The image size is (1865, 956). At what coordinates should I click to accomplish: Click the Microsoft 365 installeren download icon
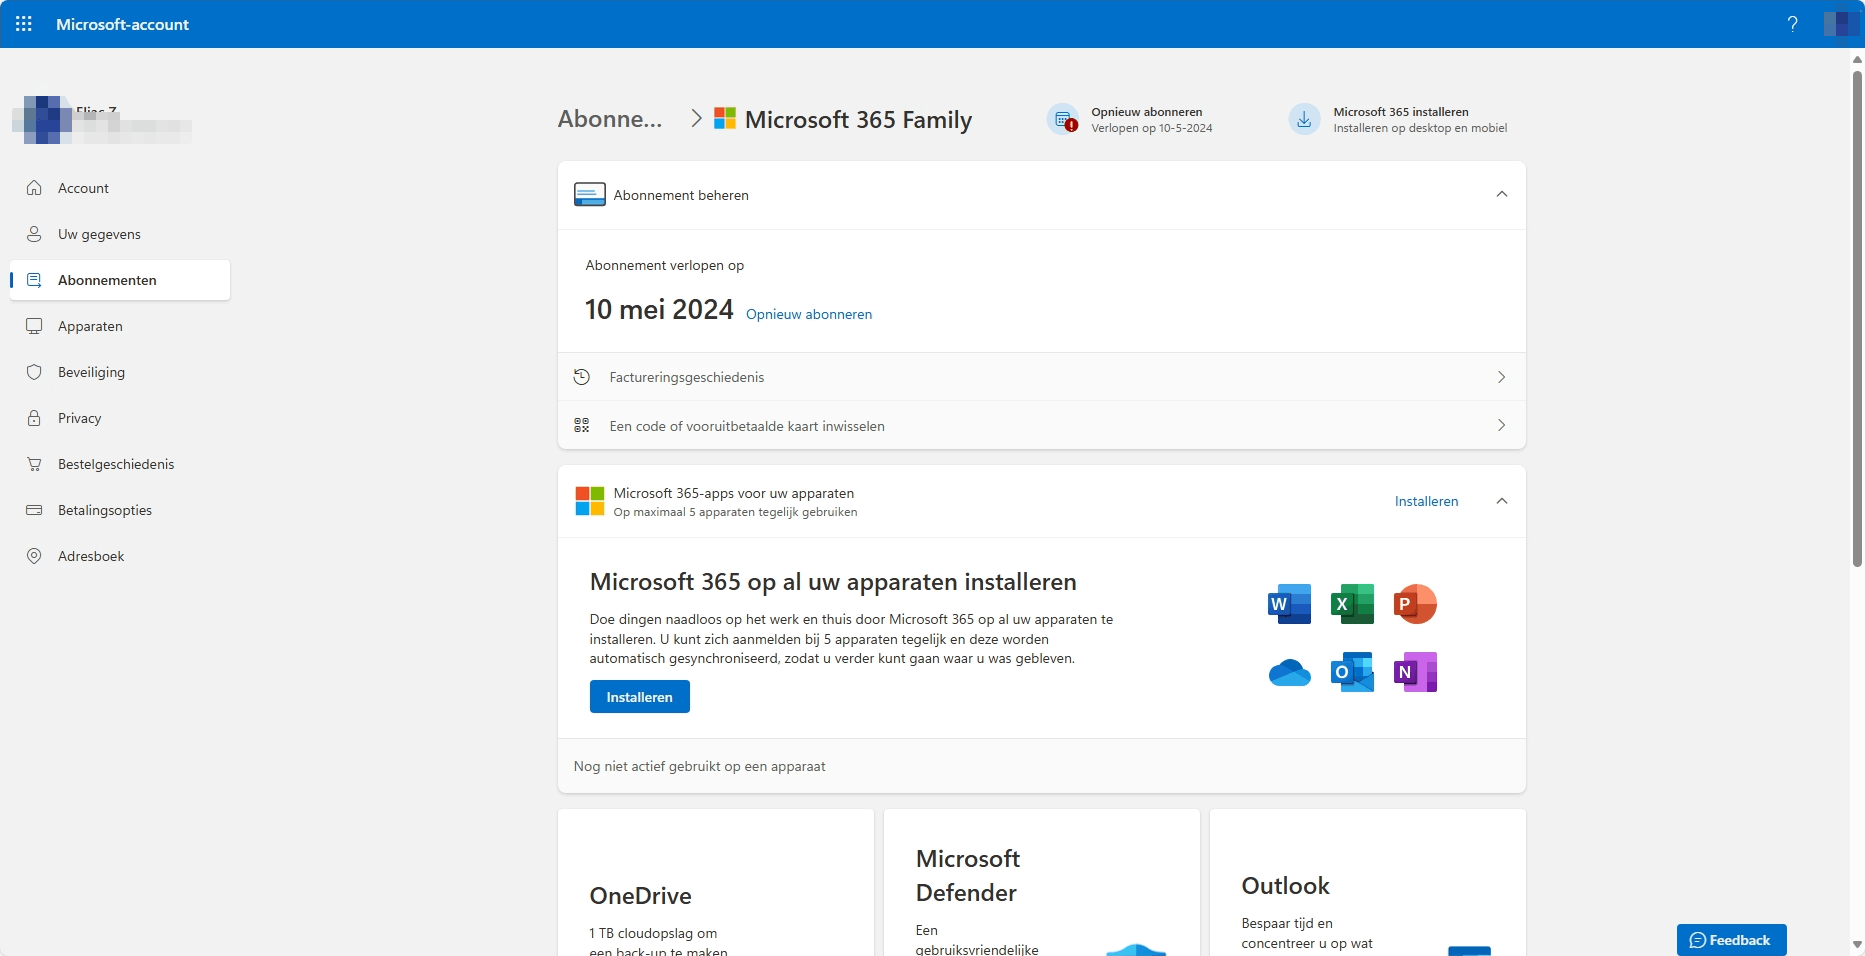click(x=1304, y=119)
